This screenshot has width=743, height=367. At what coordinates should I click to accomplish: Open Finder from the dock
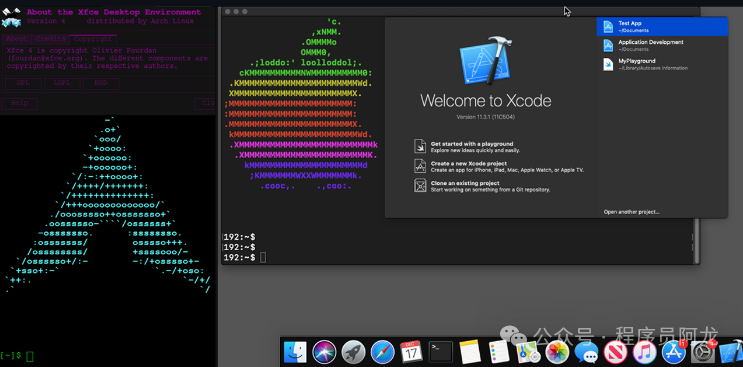tap(295, 352)
